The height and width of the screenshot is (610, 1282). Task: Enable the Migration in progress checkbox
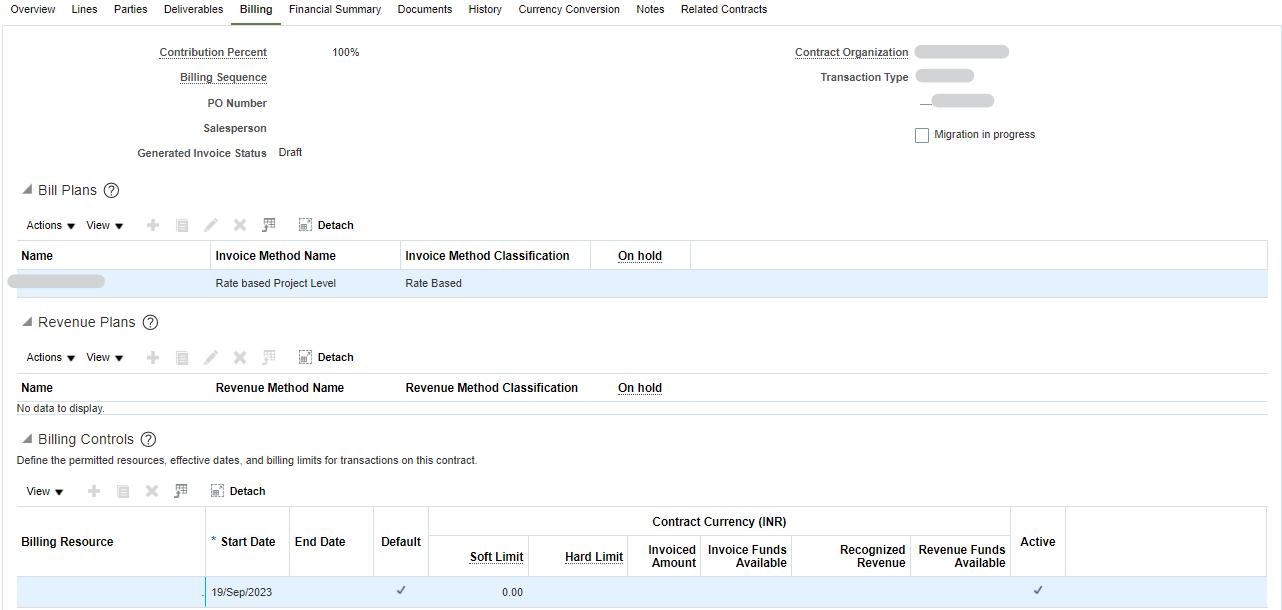pyautogui.click(x=921, y=134)
